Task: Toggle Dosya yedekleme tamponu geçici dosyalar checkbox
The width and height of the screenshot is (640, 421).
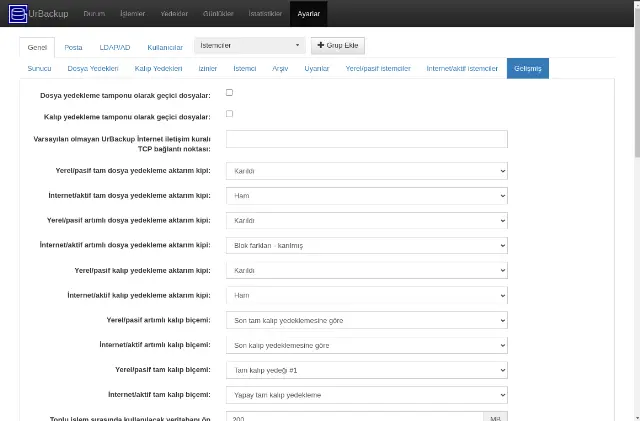Action: pyautogui.click(x=229, y=93)
